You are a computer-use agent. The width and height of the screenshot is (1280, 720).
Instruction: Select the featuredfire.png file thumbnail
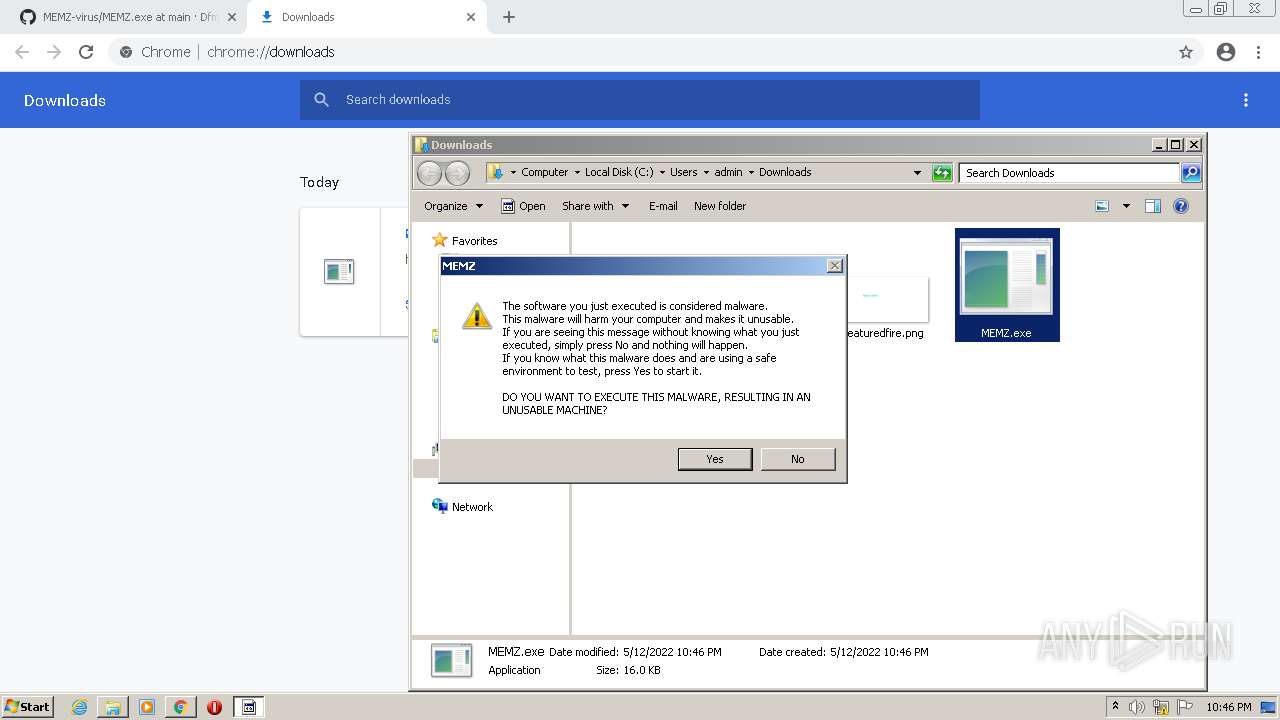click(888, 300)
